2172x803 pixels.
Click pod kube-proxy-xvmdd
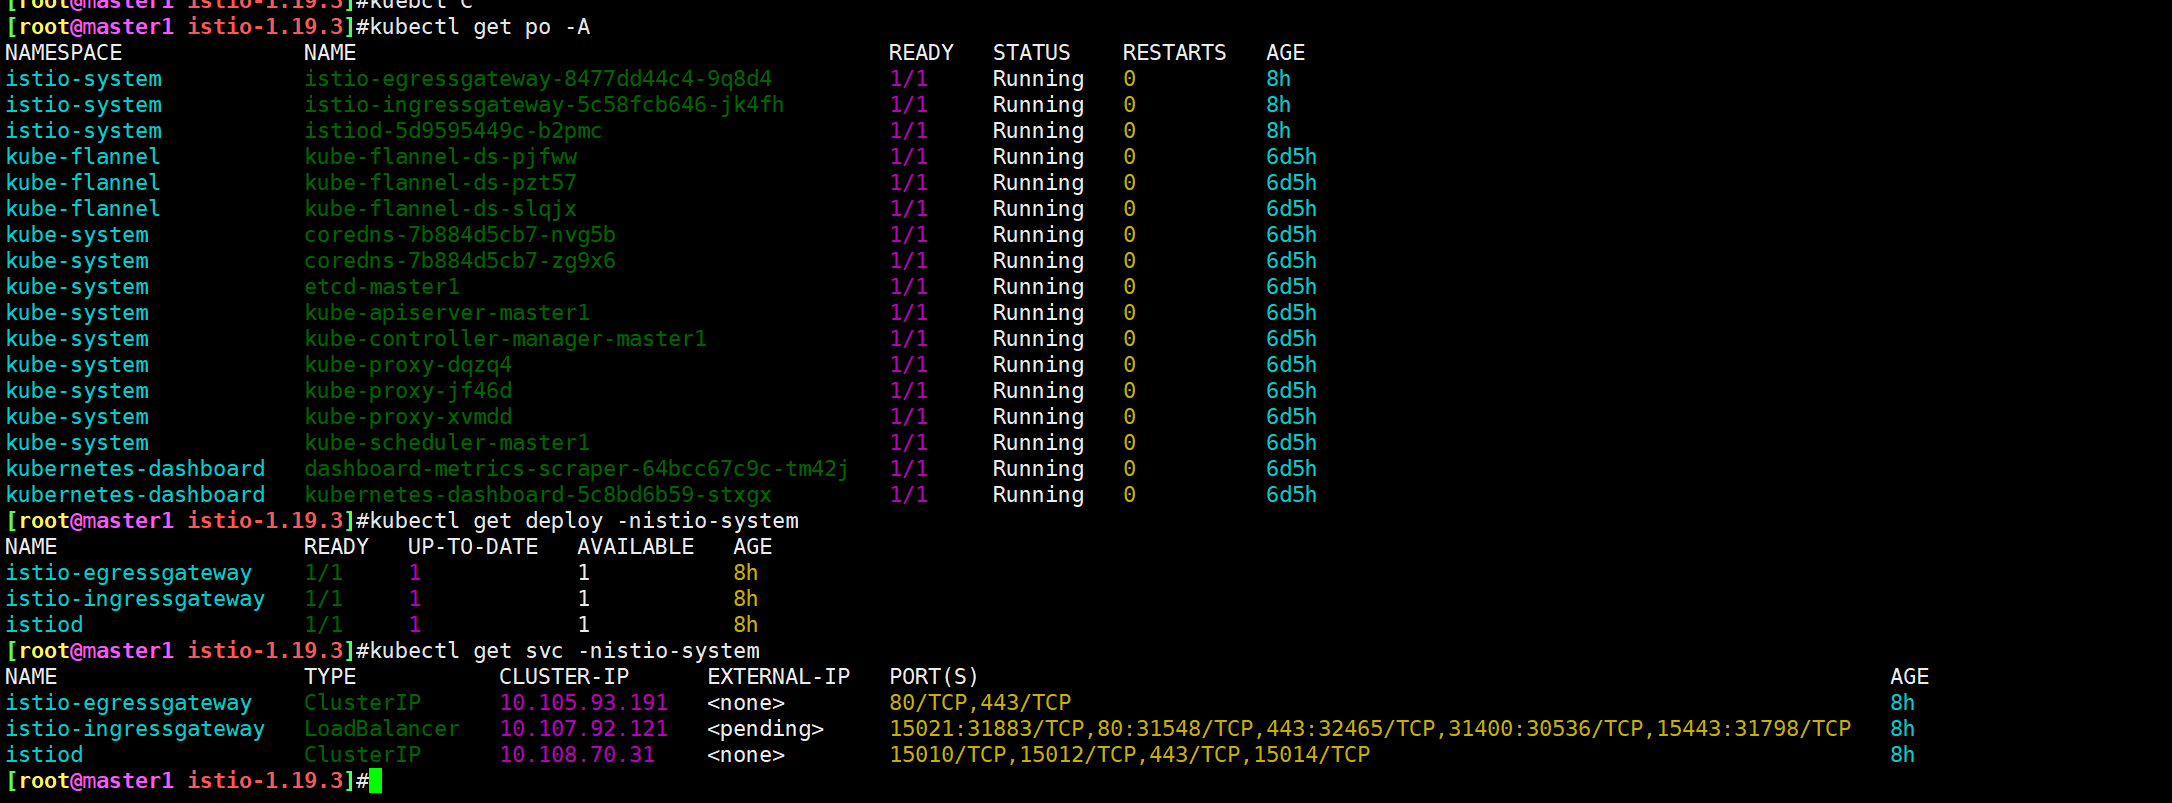pos(408,417)
